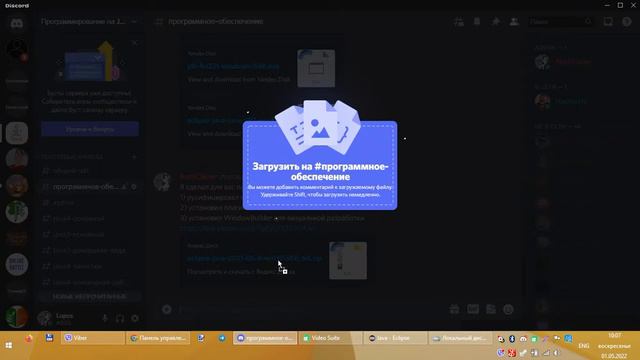Focus the search field in header

(x=560, y=22)
